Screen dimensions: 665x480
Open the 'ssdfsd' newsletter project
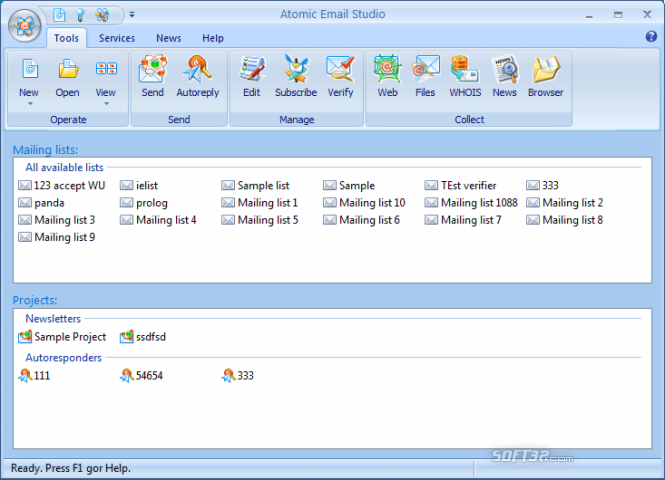click(143, 337)
